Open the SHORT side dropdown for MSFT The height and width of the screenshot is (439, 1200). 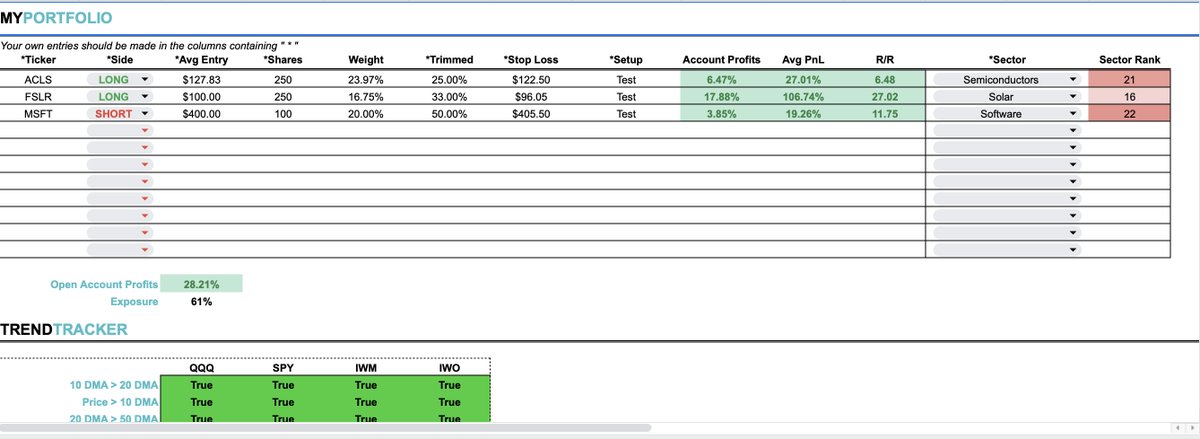click(119, 114)
